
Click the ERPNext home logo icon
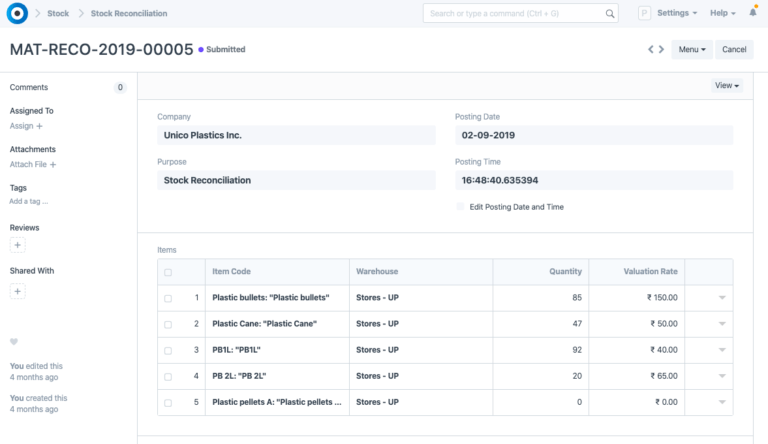tap(17, 13)
